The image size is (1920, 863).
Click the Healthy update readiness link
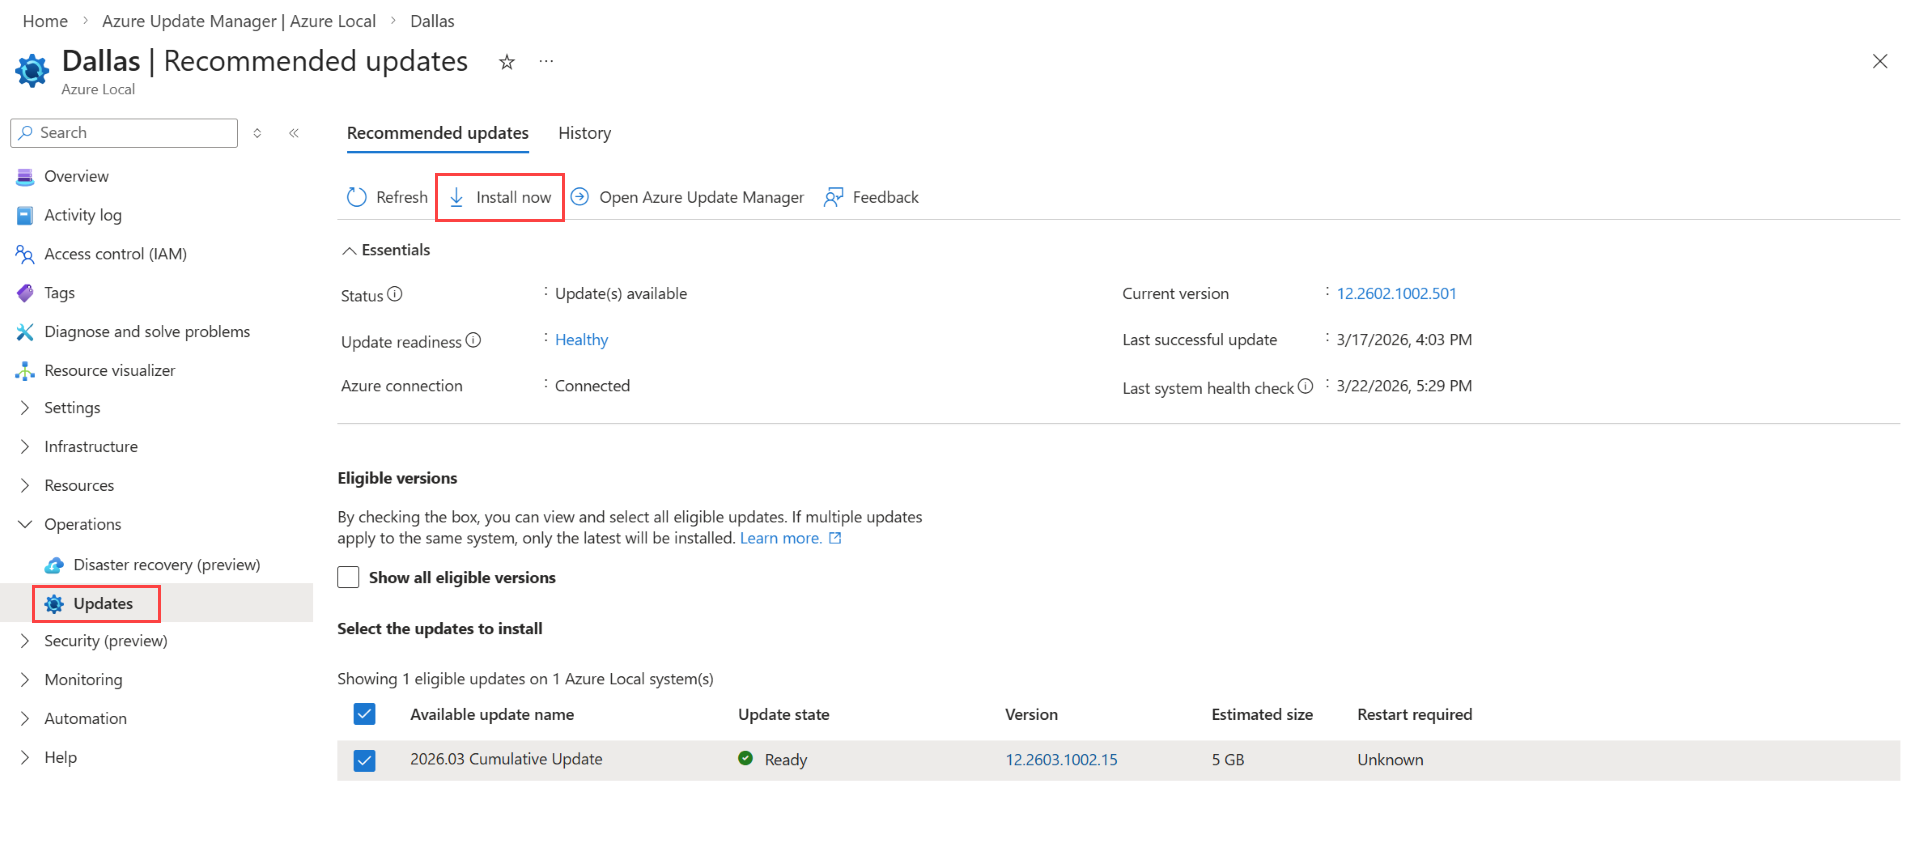pos(581,340)
